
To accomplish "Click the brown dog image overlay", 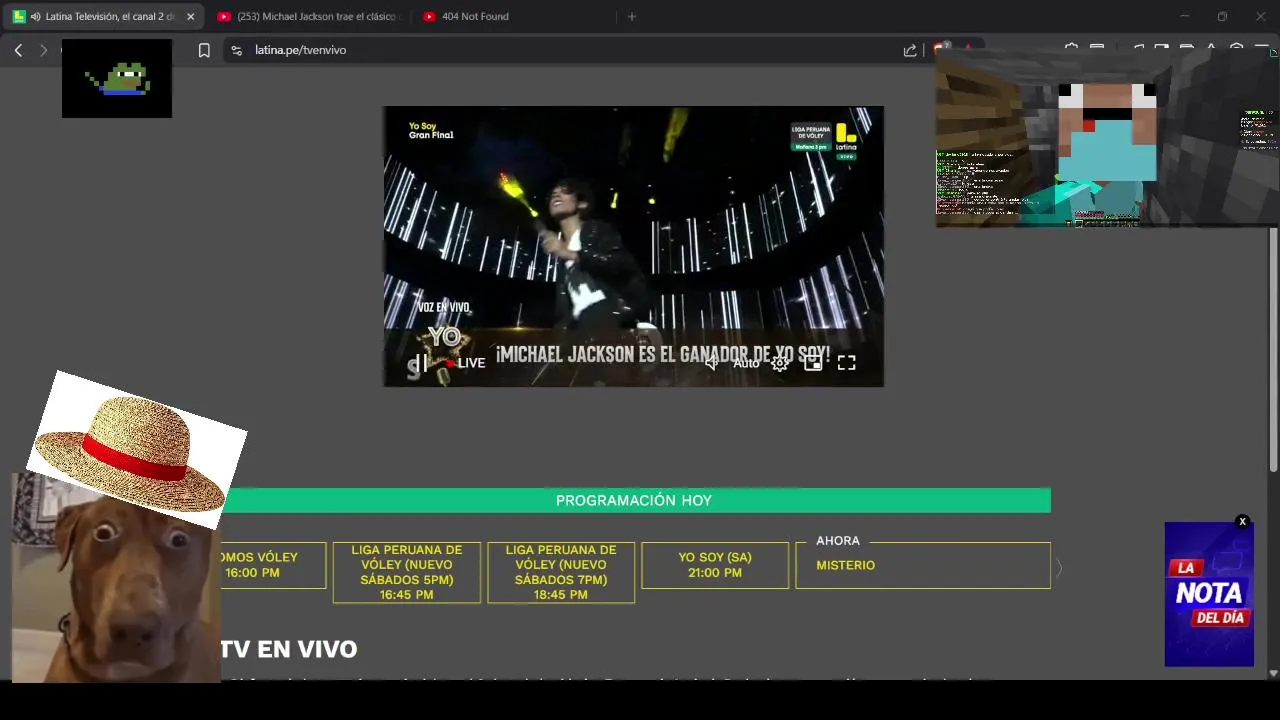I will point(115,590).
